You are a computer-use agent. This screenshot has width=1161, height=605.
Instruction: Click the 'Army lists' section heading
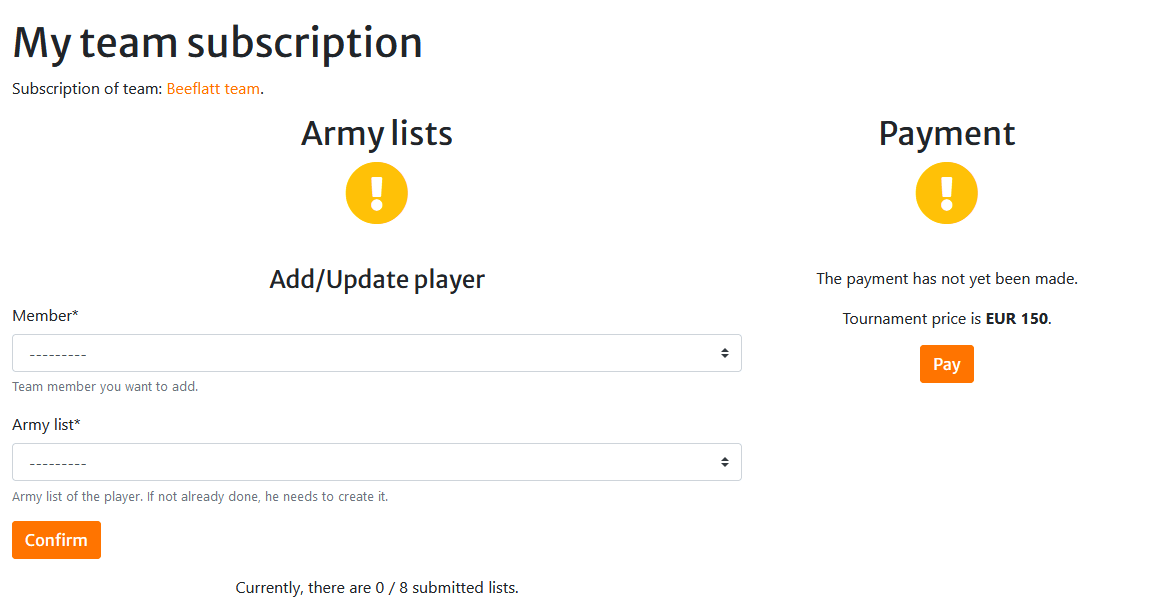pos(376,134)
